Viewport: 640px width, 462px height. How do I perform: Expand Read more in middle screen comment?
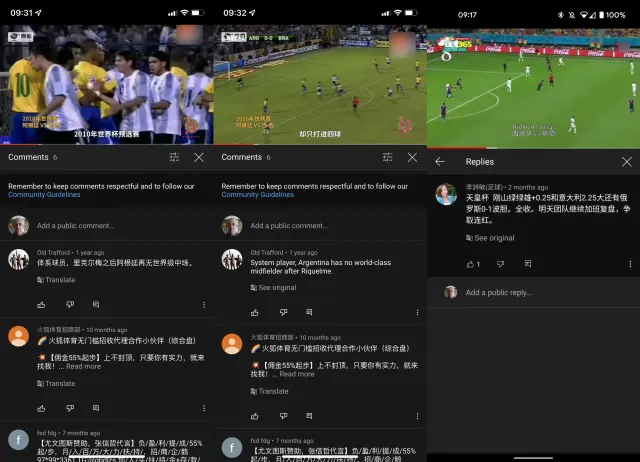tap(297, 374)
